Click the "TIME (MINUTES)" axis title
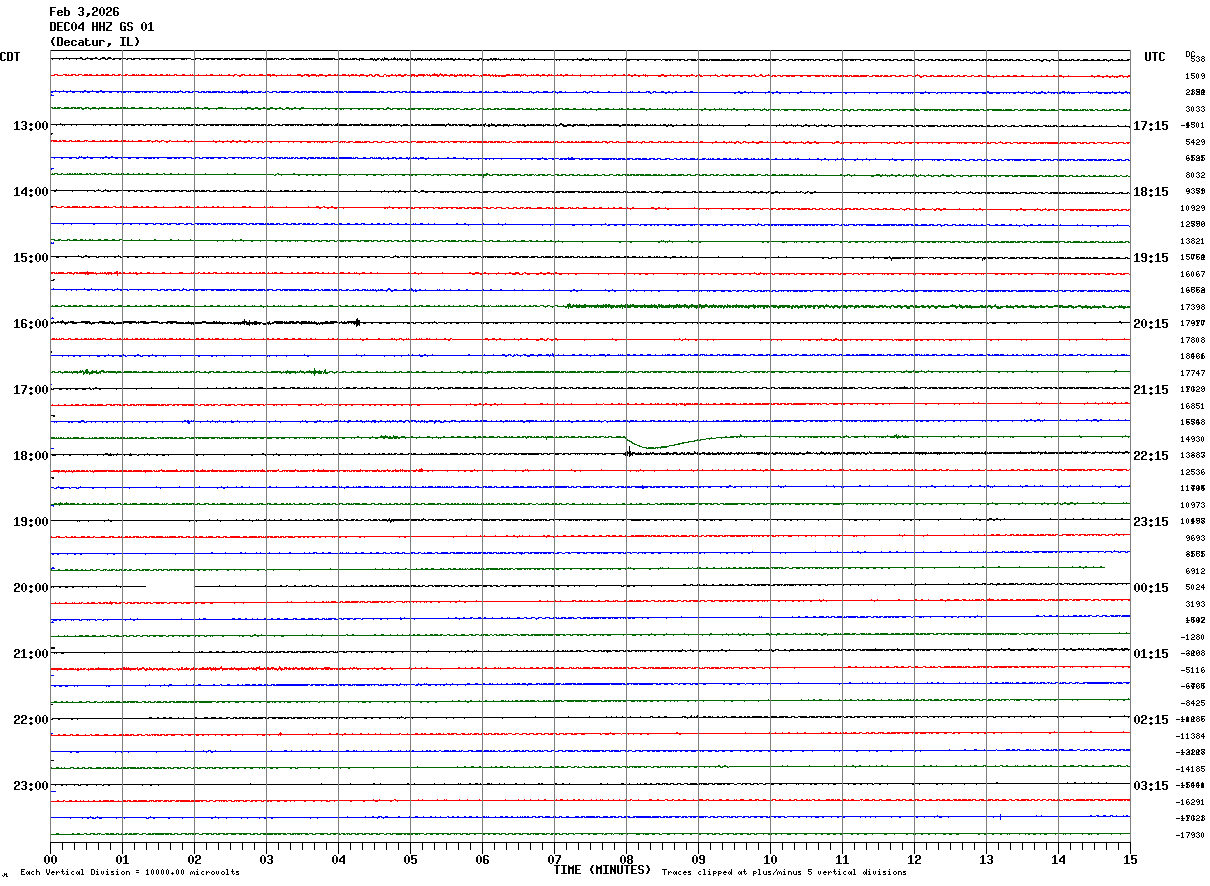 coord(602,870)
